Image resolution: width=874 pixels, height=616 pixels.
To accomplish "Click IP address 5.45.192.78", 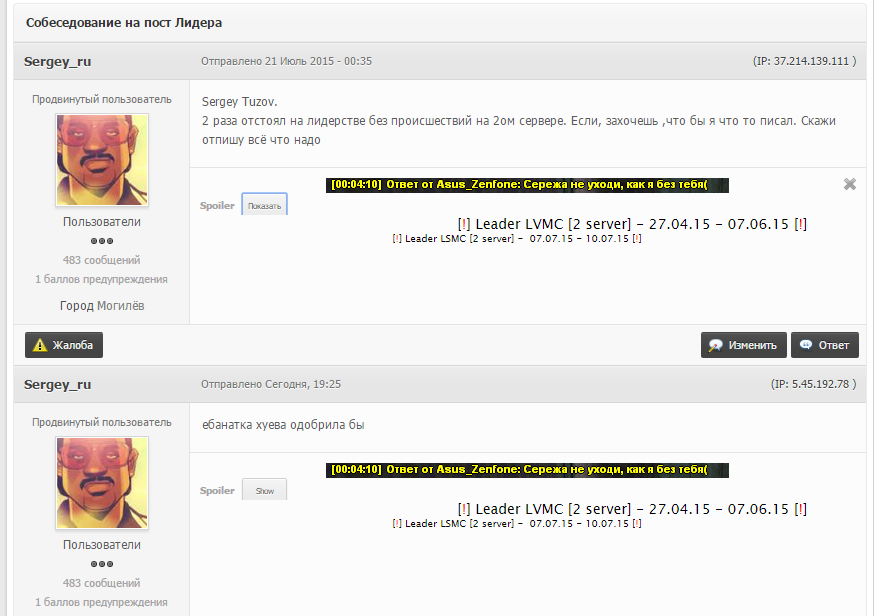I will click(820, 384).
